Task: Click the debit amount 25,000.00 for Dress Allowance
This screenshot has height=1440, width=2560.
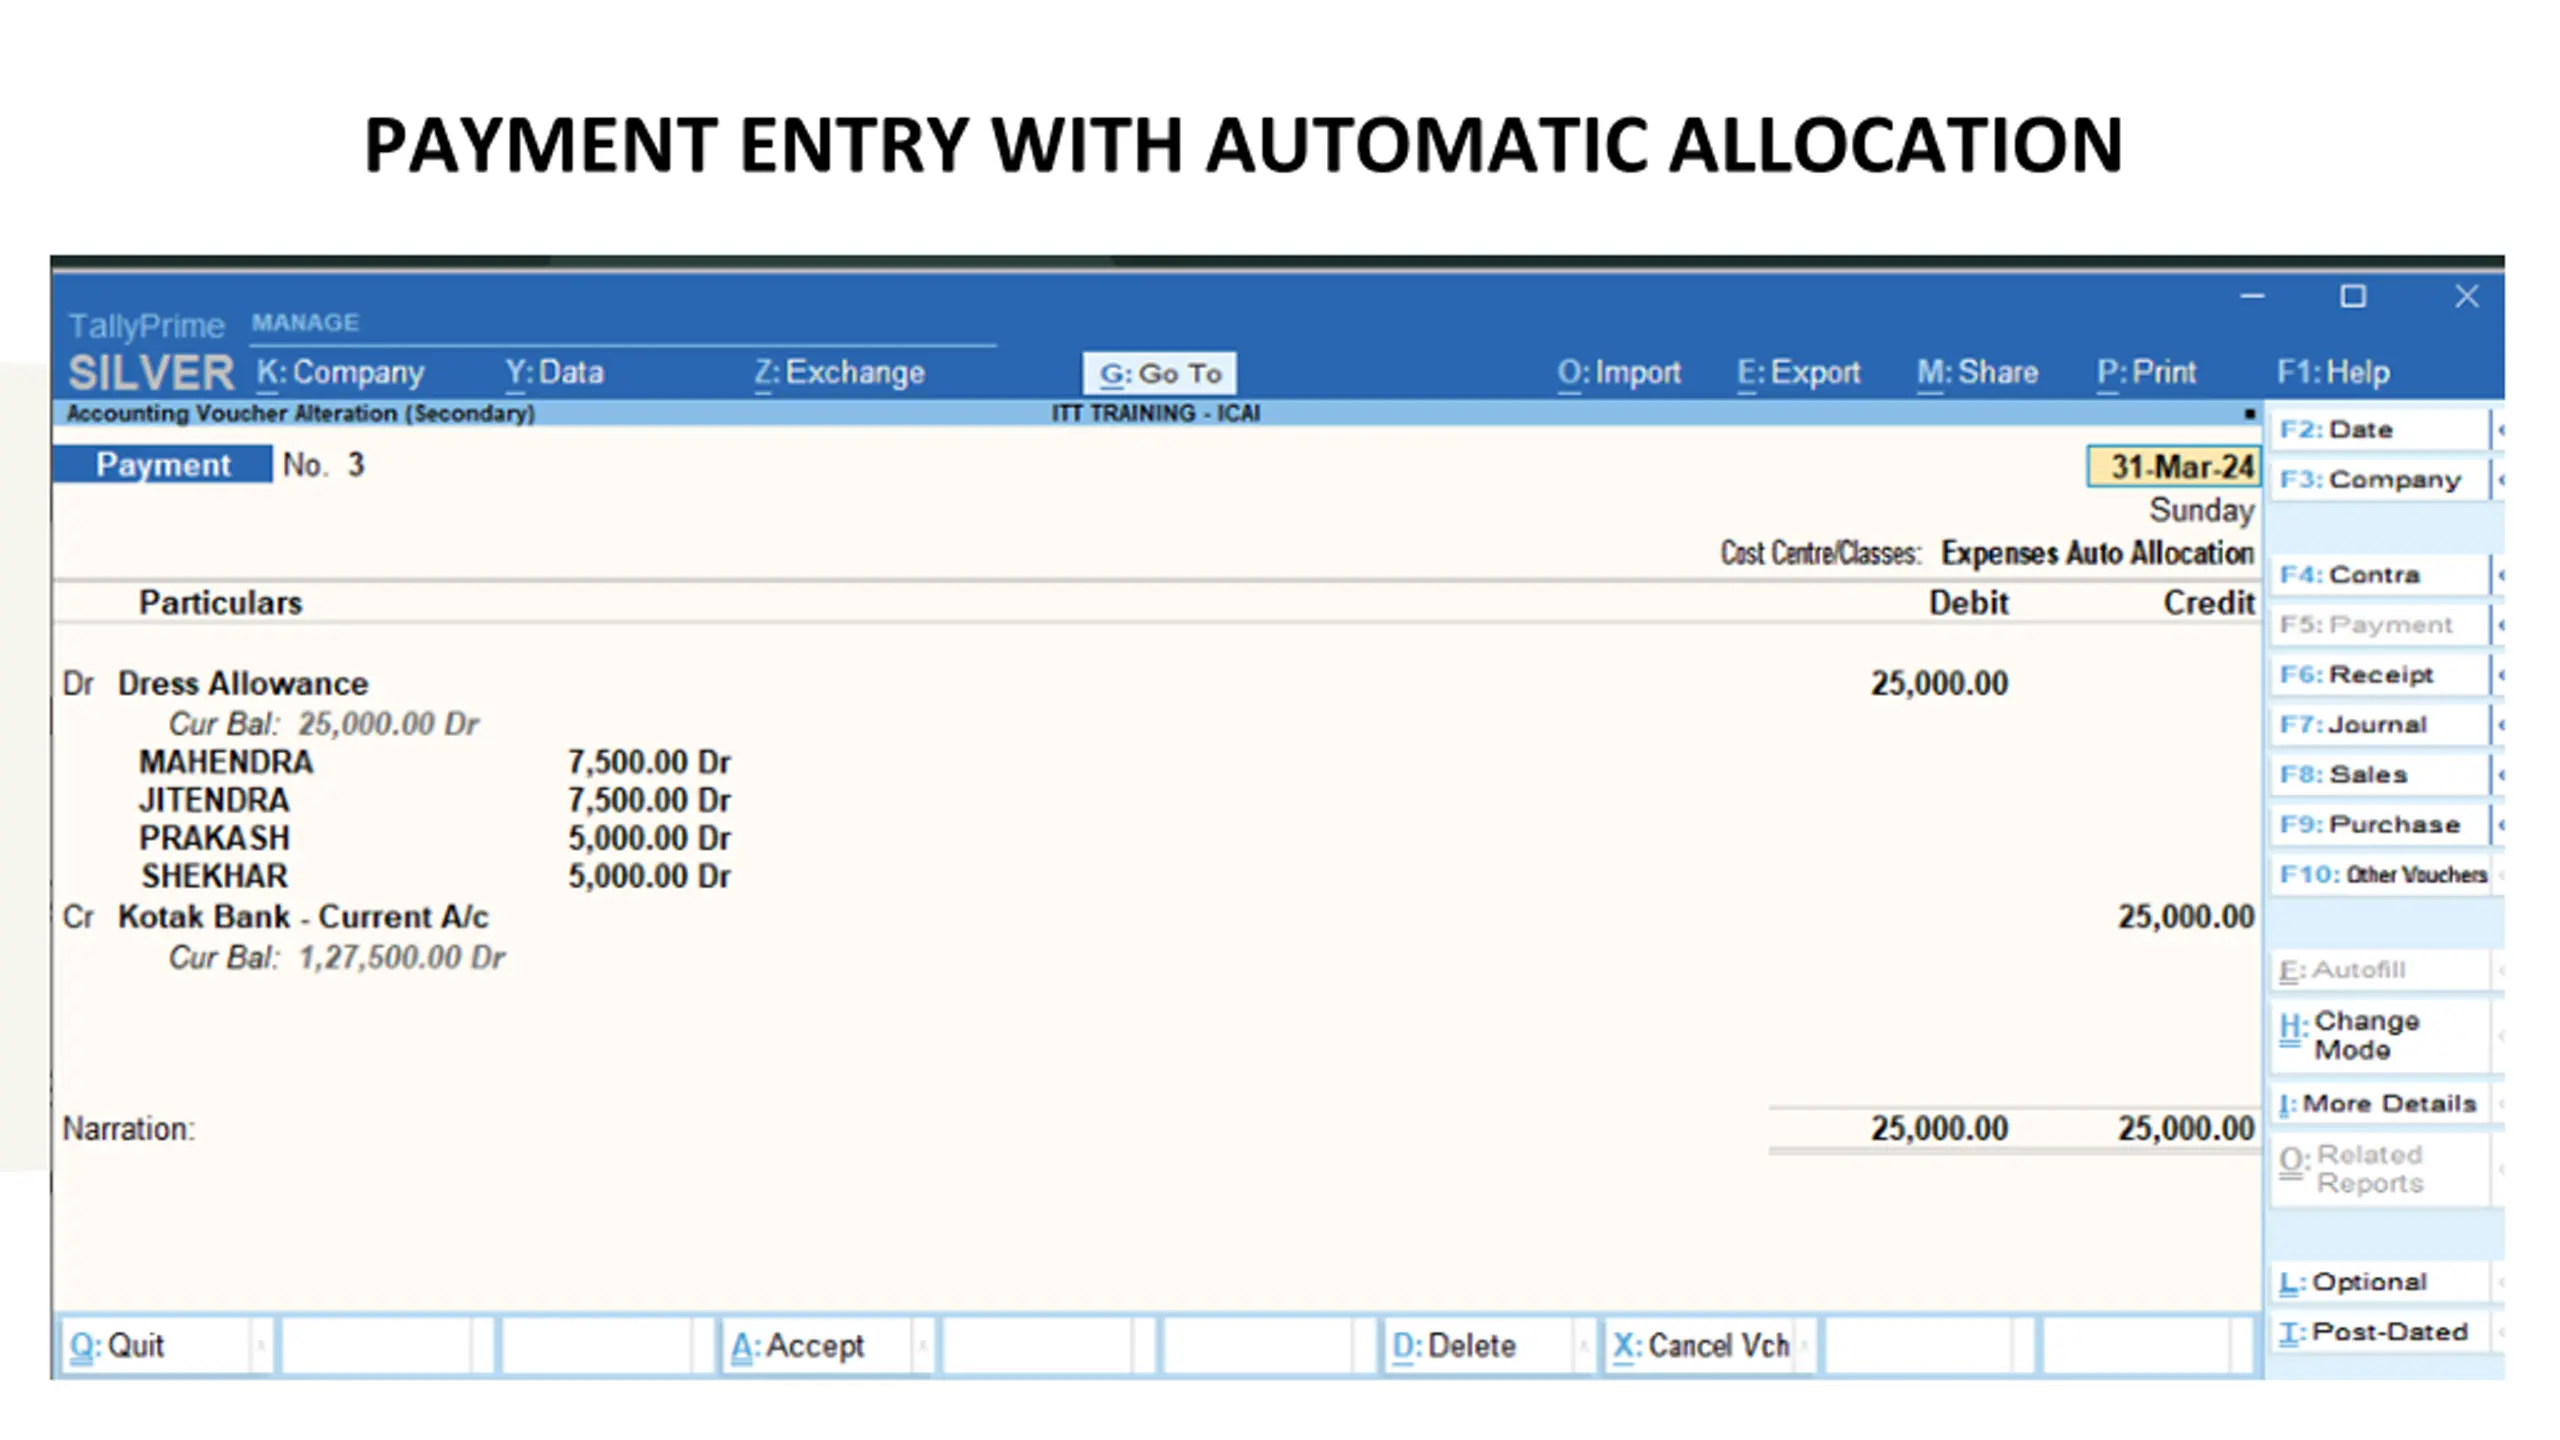Action: (x=1939, y=684)
